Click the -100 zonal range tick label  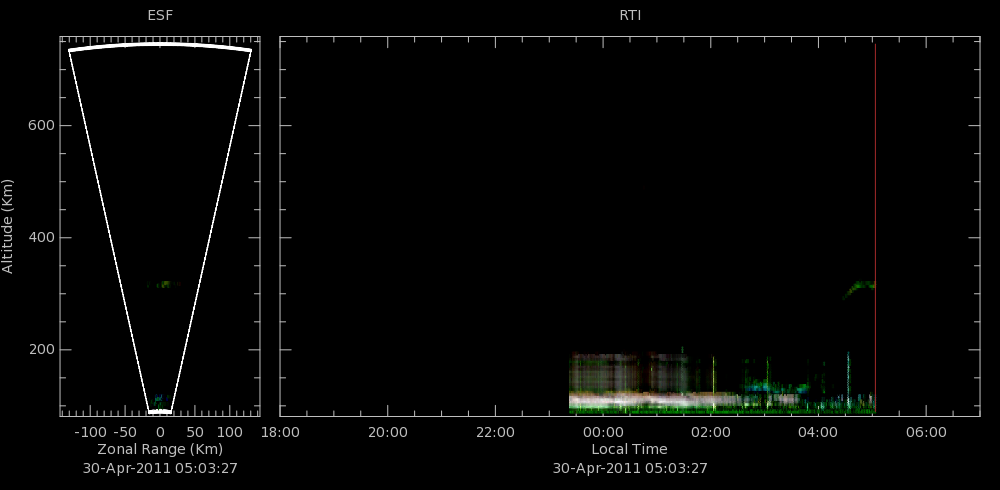[x=90, y=433]
